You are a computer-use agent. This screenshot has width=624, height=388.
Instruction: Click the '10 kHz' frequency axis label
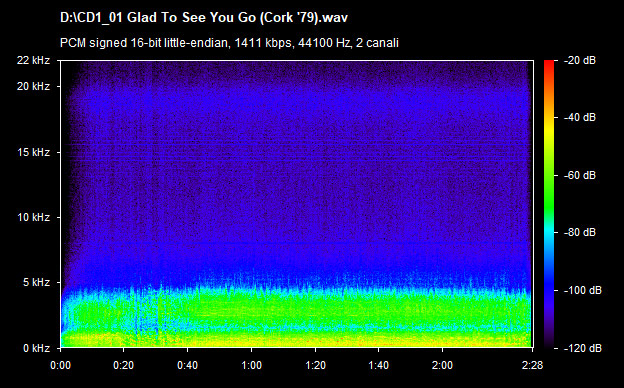click(x=33, y=218)
